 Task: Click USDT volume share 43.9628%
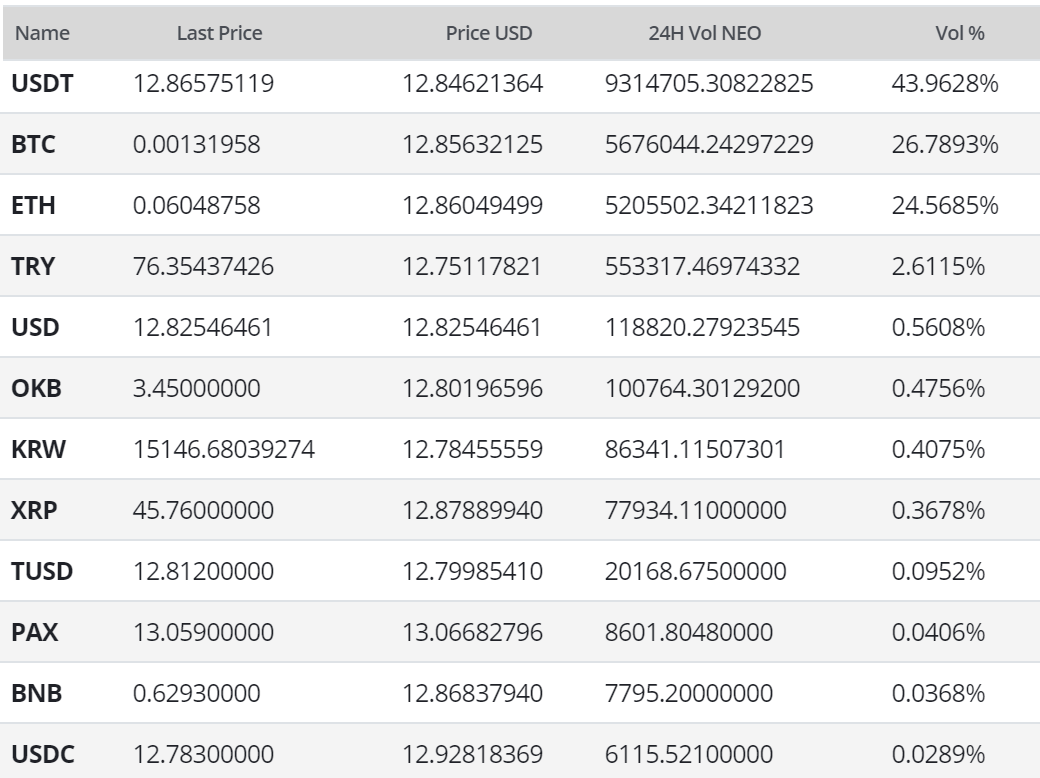[x=945, y=84]
